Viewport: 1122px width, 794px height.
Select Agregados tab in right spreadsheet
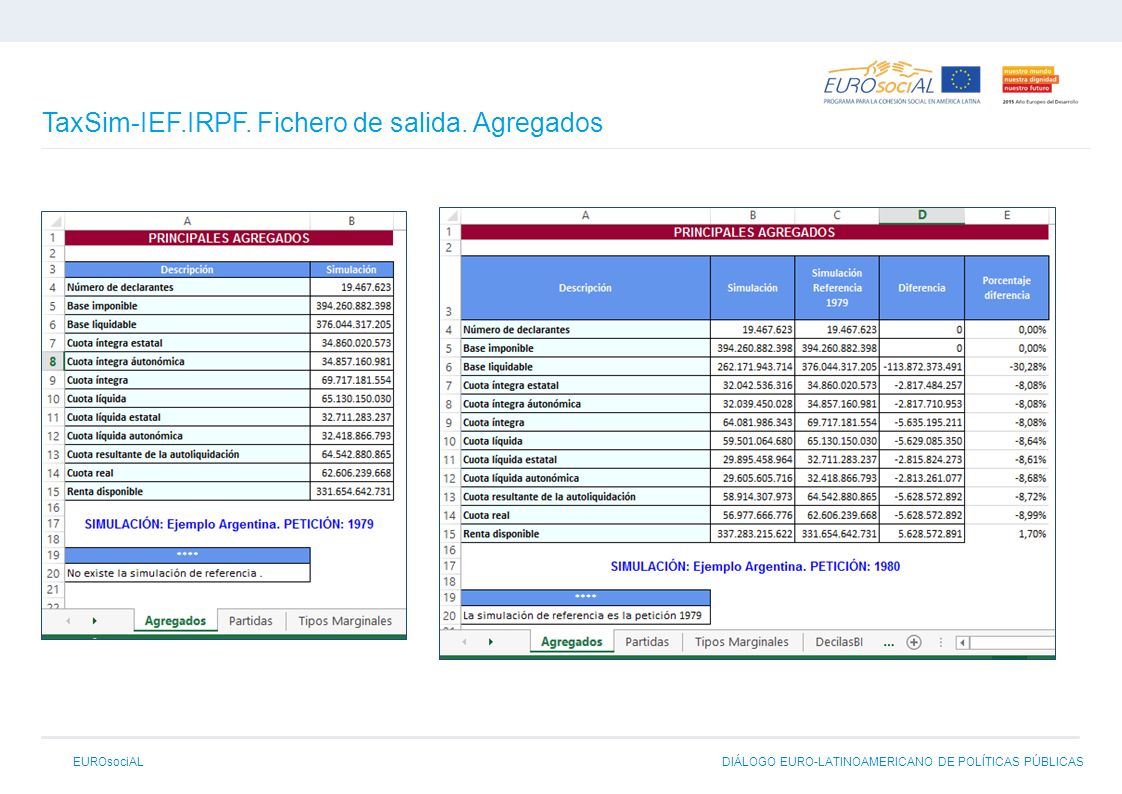(571, 642)
